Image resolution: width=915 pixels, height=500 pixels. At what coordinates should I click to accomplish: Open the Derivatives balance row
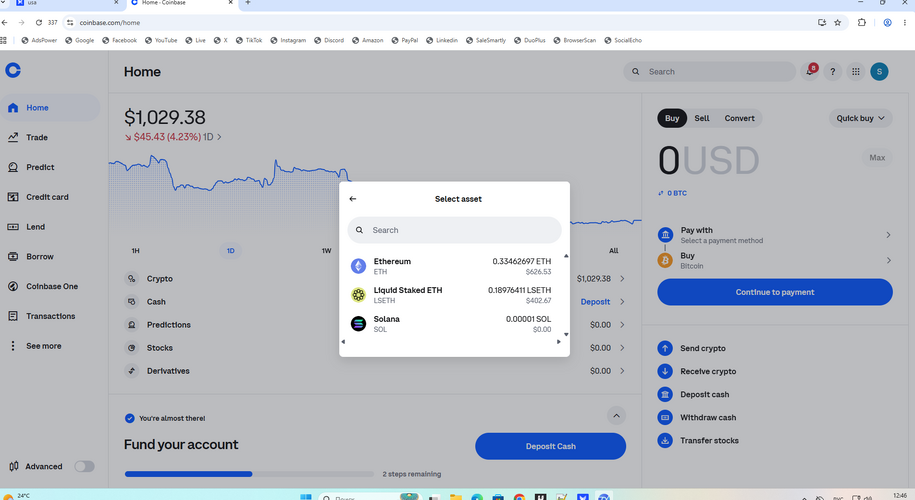tap(375, 371)
